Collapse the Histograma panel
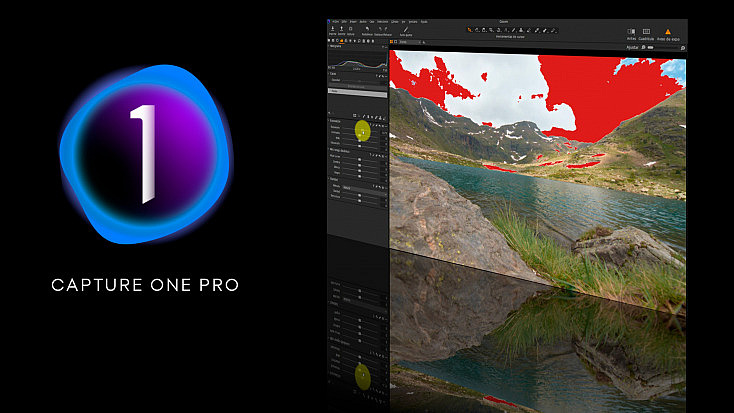 (329, 46)
